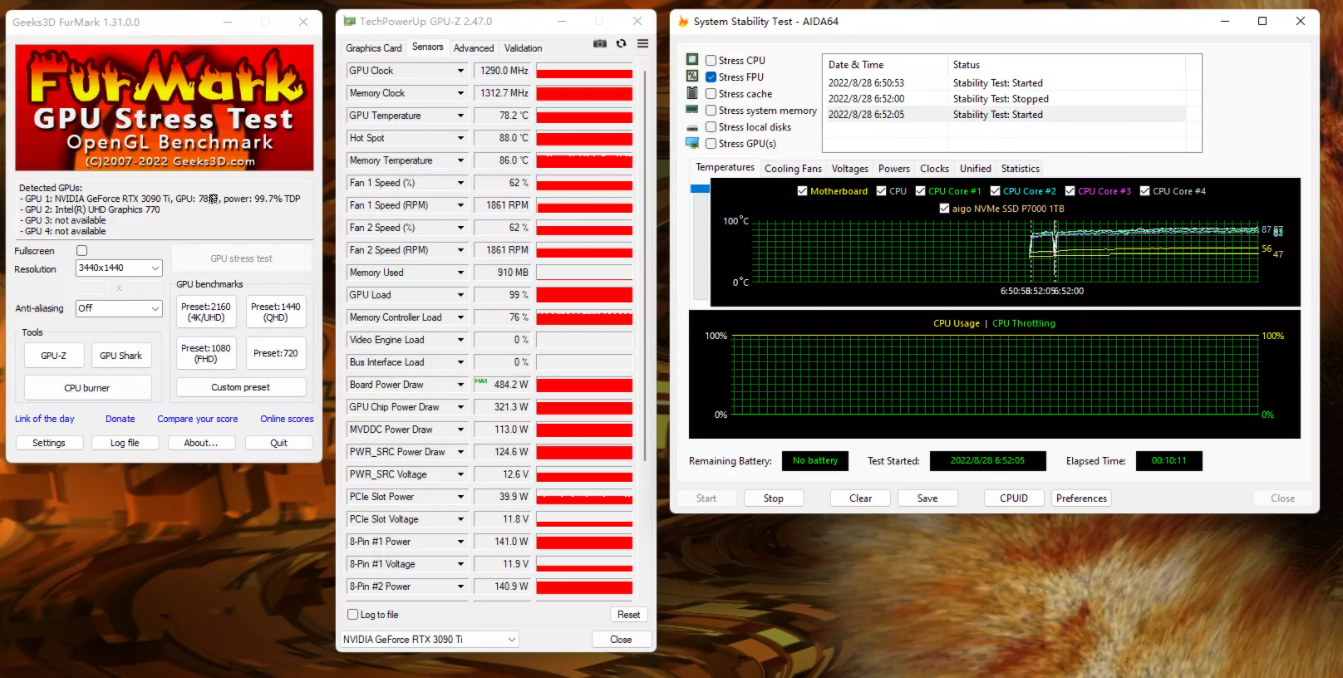The height and width of the screenshot is (678, 1343).
Task: Open the GPU-Z hamburger menu icon
Action: (x=642, y=44)
